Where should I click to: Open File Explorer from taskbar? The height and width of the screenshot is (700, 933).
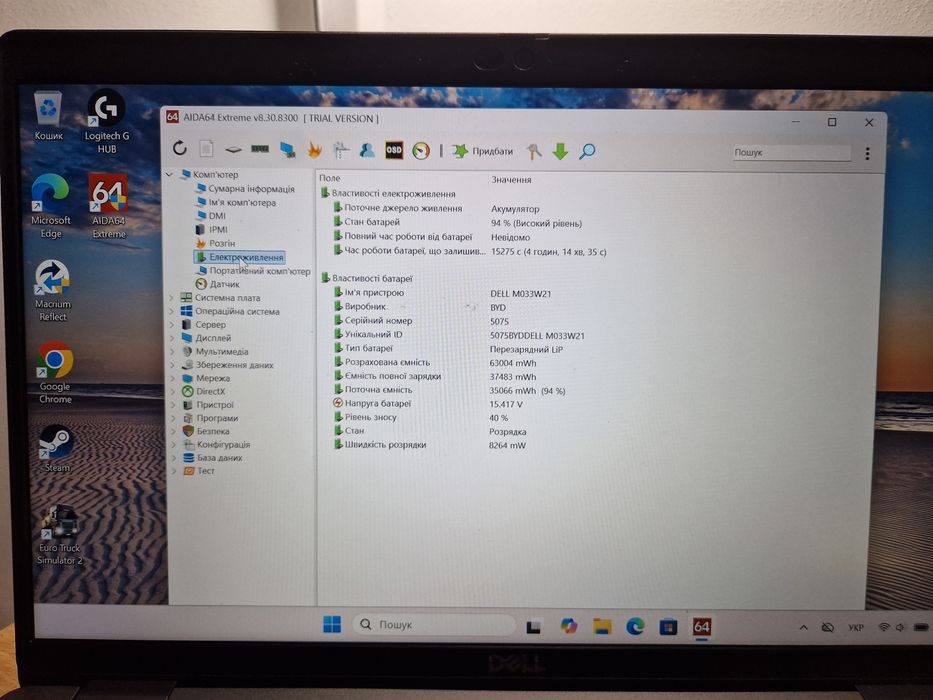tap(602, 626)
